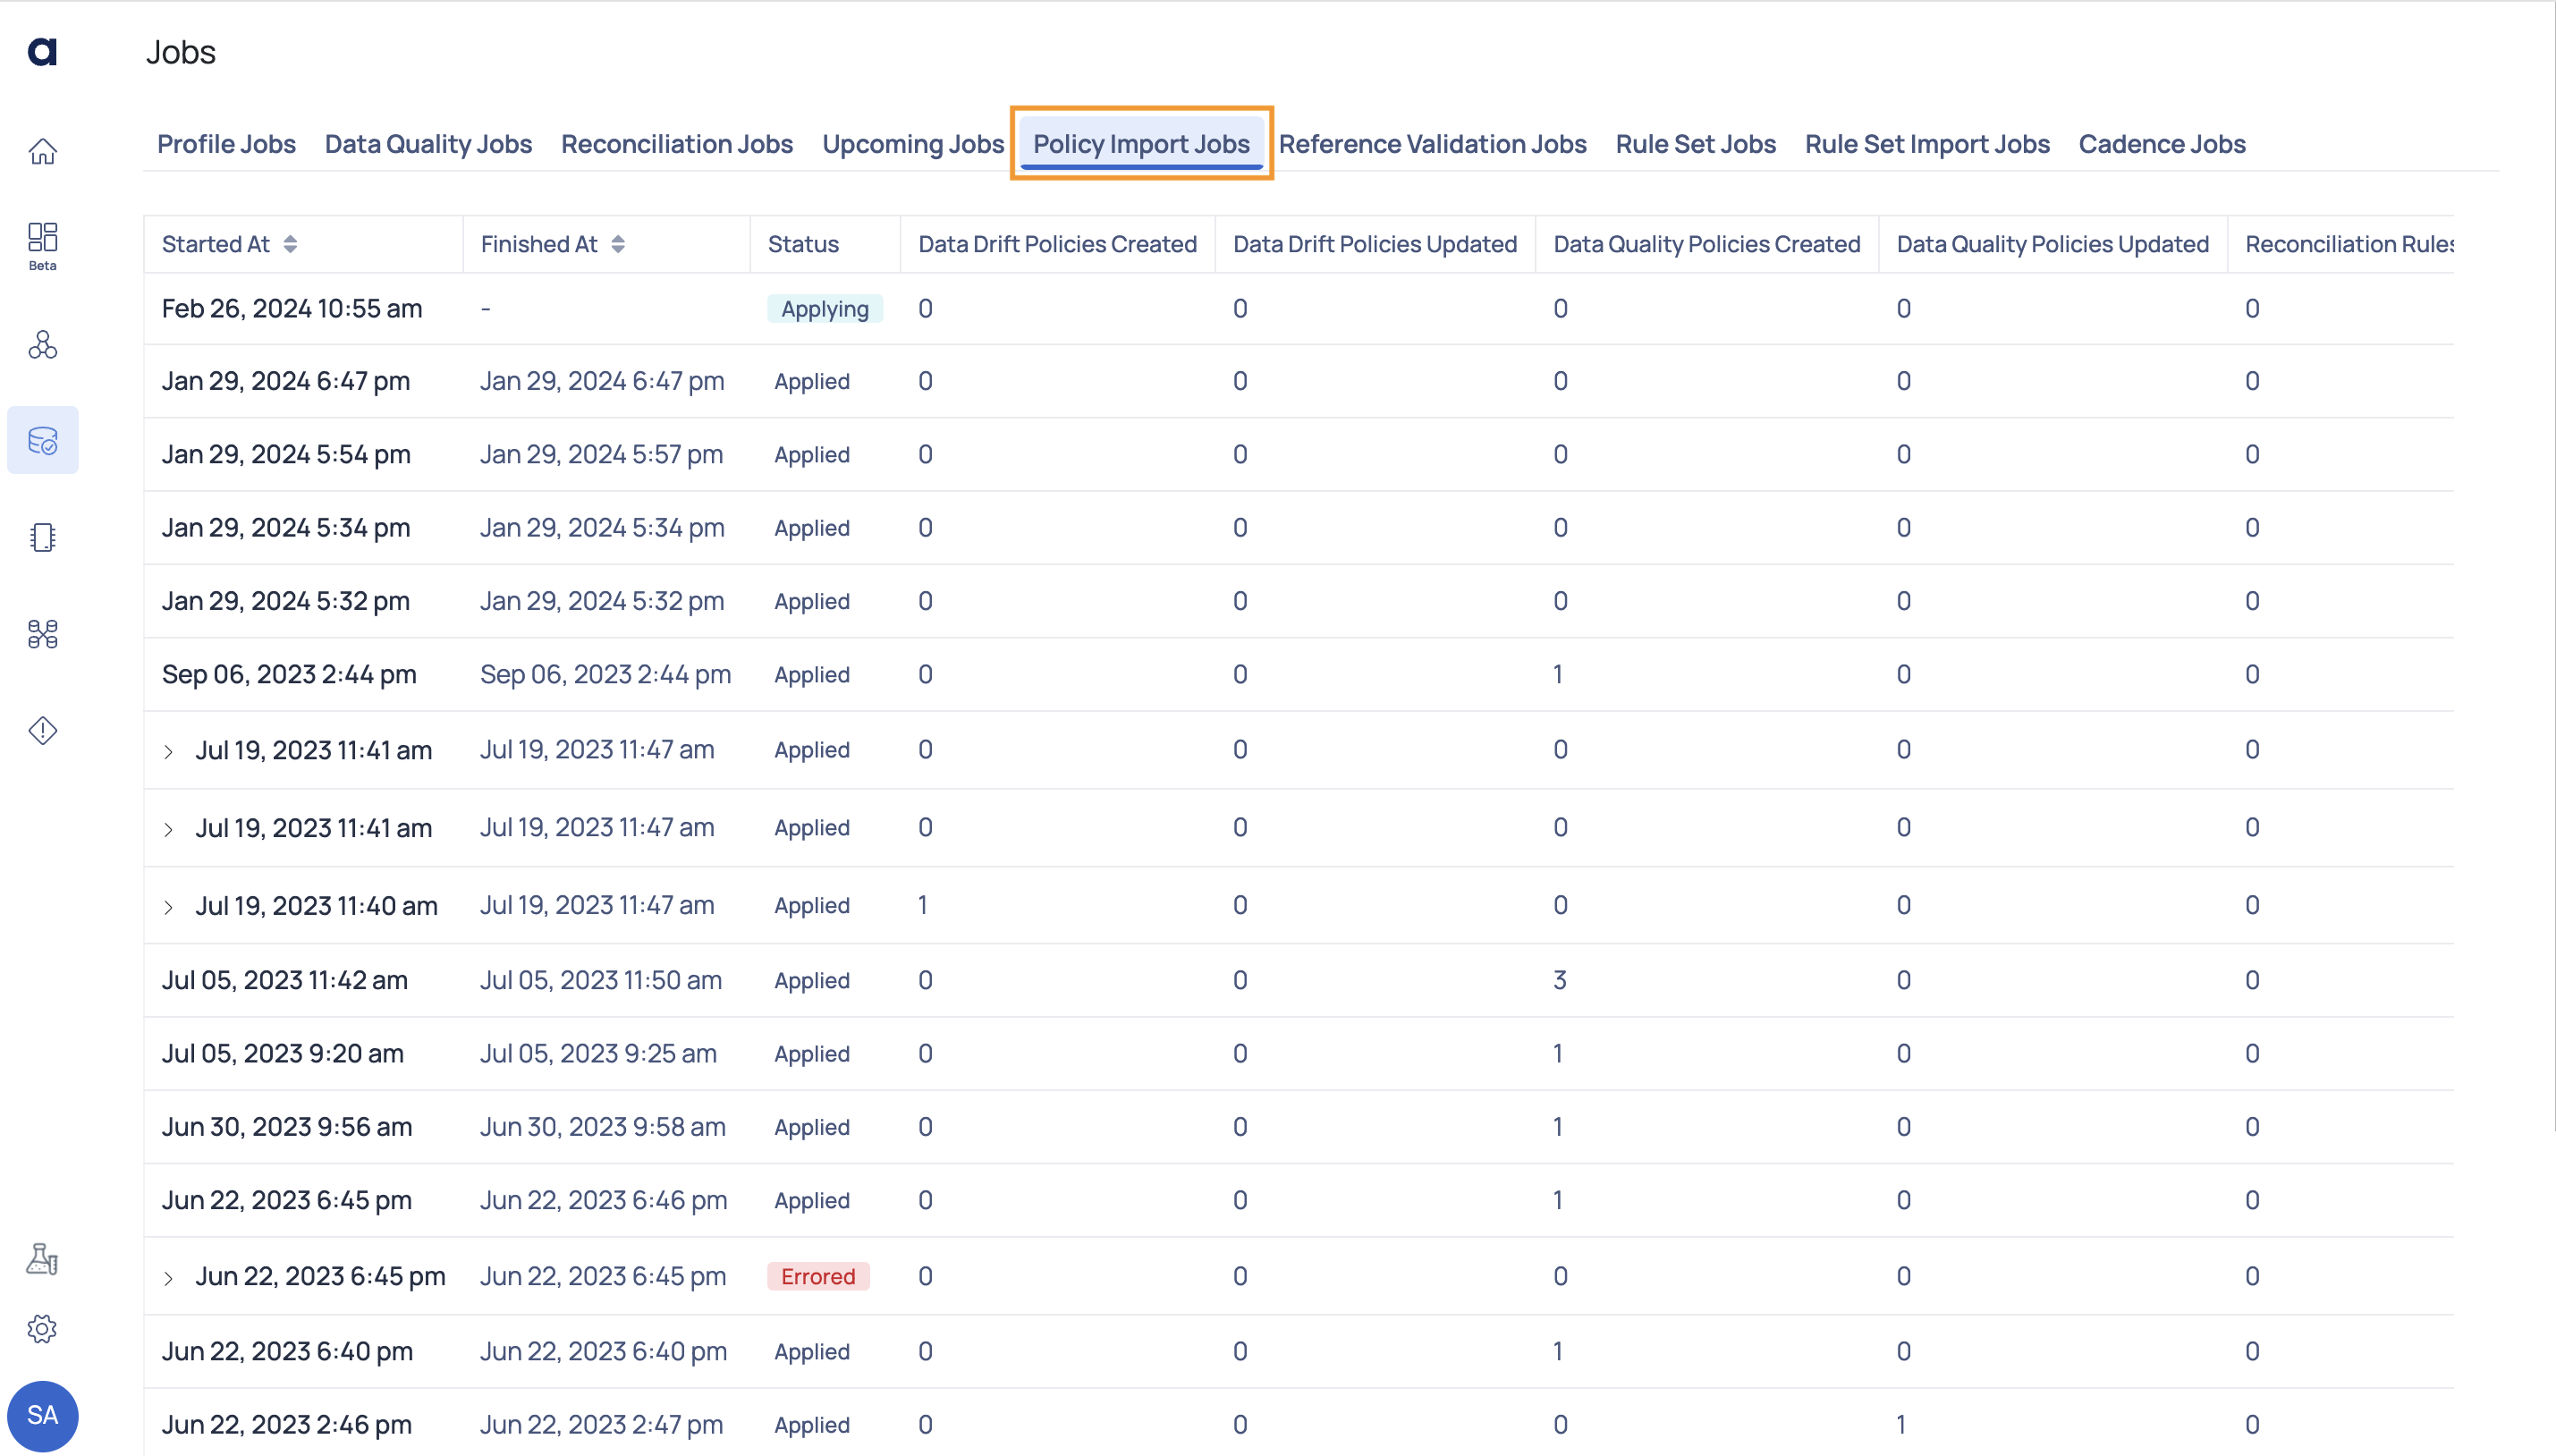The width and height of the screenshot is (2556, 1456).
Task: Open the cluster nodes sidebar icon
Action: pyautogui.click(x=42, y=345)
